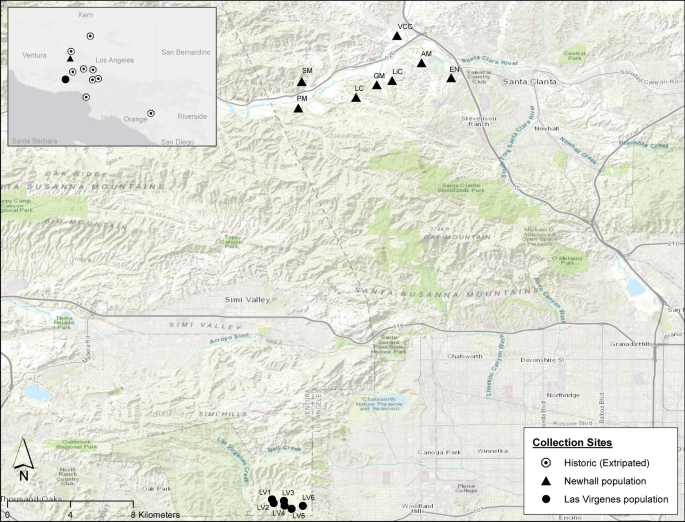Click the SM triangle site marker
The height and width of the screenshot is (522, 685).
[301, 82]
